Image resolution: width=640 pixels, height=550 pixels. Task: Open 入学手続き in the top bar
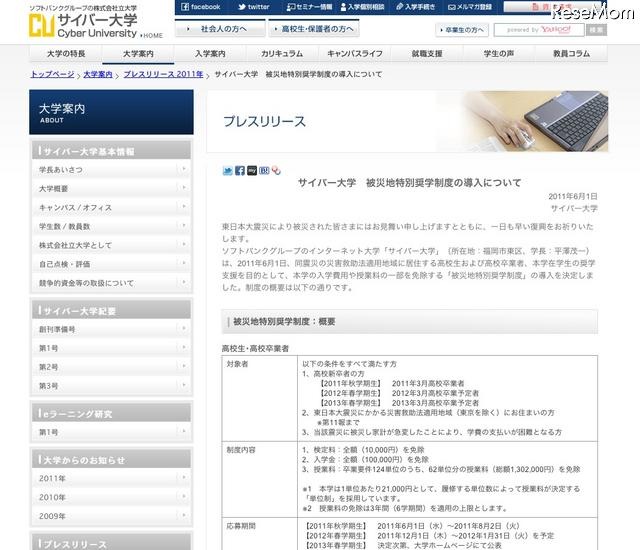coord(416,7)
